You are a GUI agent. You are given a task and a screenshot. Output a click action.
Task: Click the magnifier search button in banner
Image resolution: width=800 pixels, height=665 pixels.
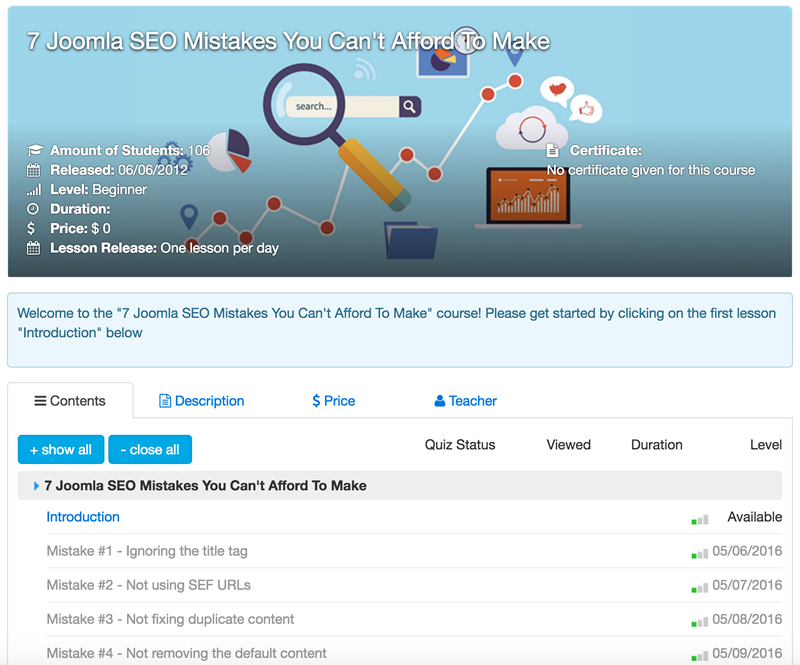[x=410, y=107]
